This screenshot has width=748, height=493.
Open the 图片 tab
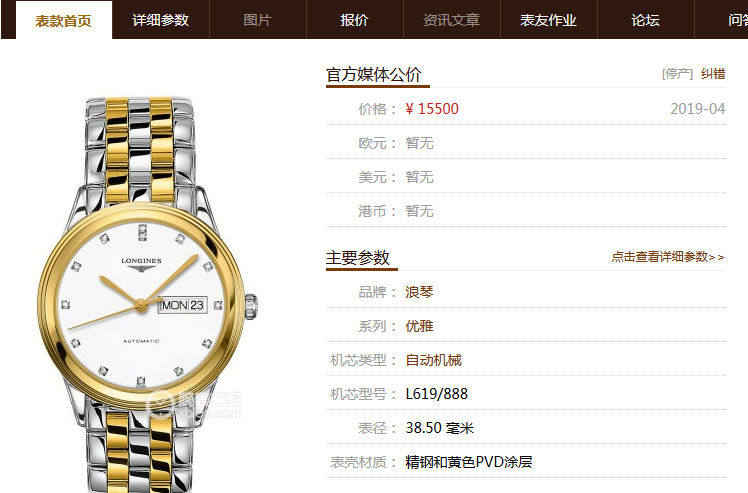click(x=258, y=20)
